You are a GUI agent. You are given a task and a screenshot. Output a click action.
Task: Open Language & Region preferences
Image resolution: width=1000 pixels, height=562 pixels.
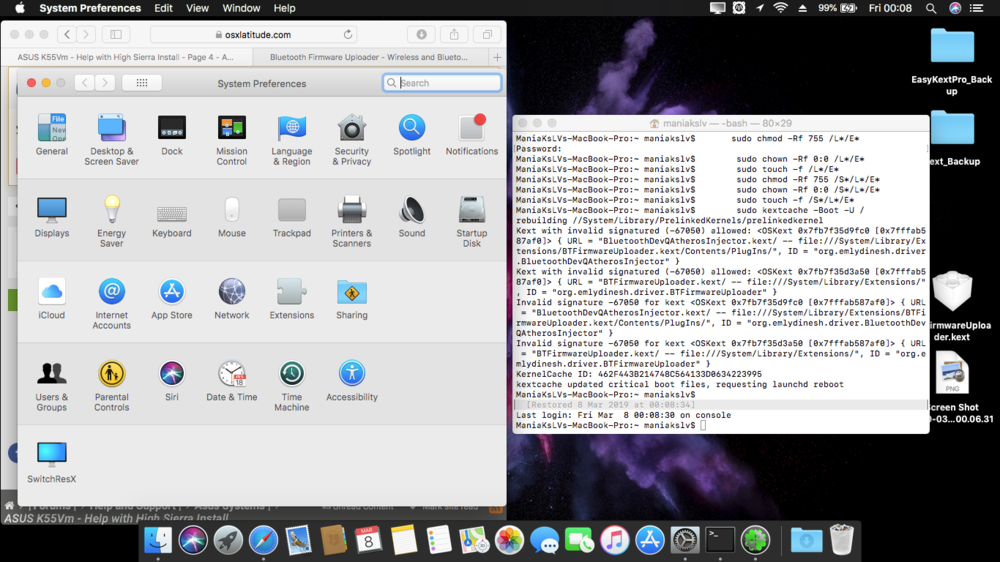point(291,140)
